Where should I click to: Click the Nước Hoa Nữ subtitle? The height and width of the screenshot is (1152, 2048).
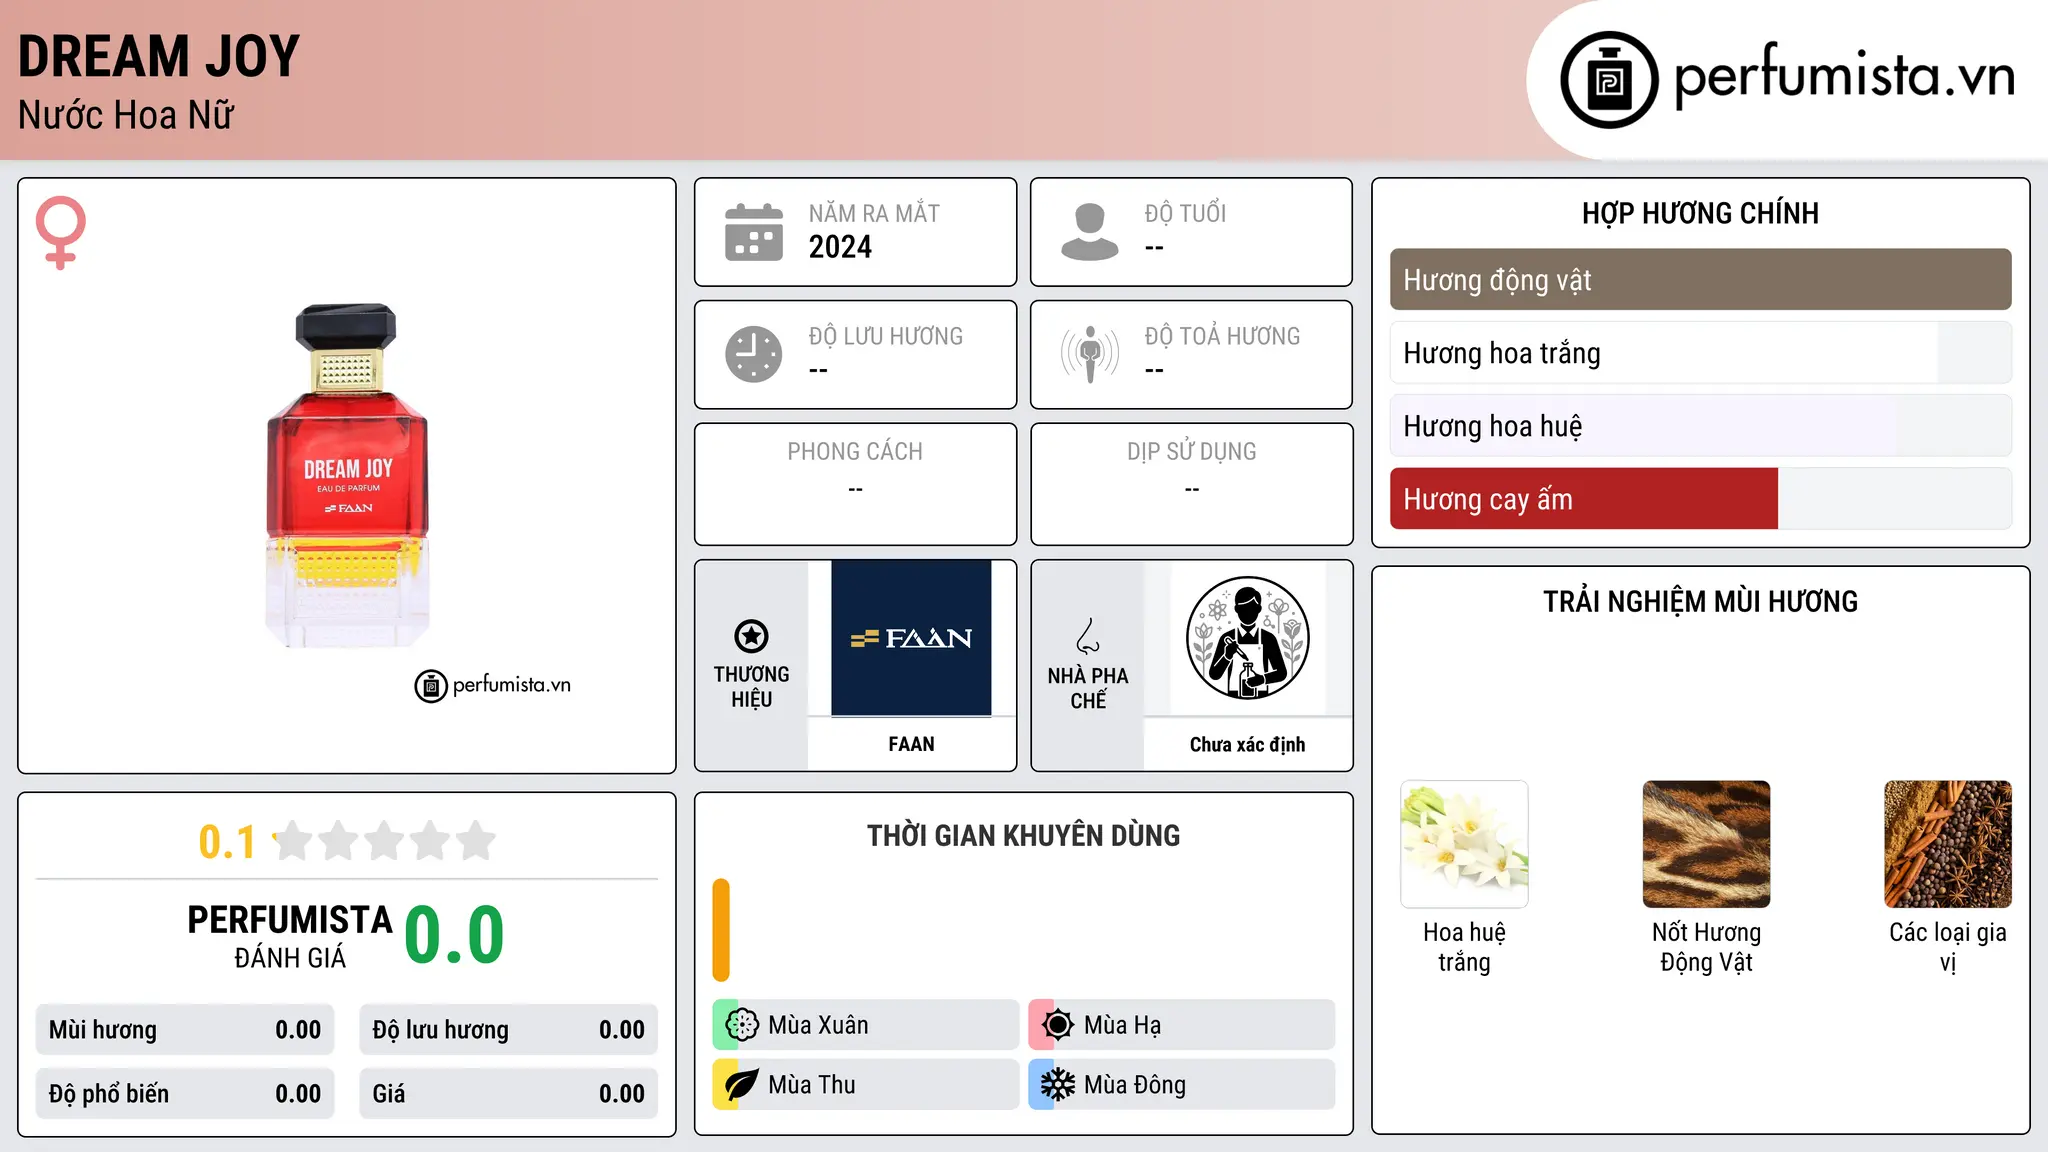(126, 115)
